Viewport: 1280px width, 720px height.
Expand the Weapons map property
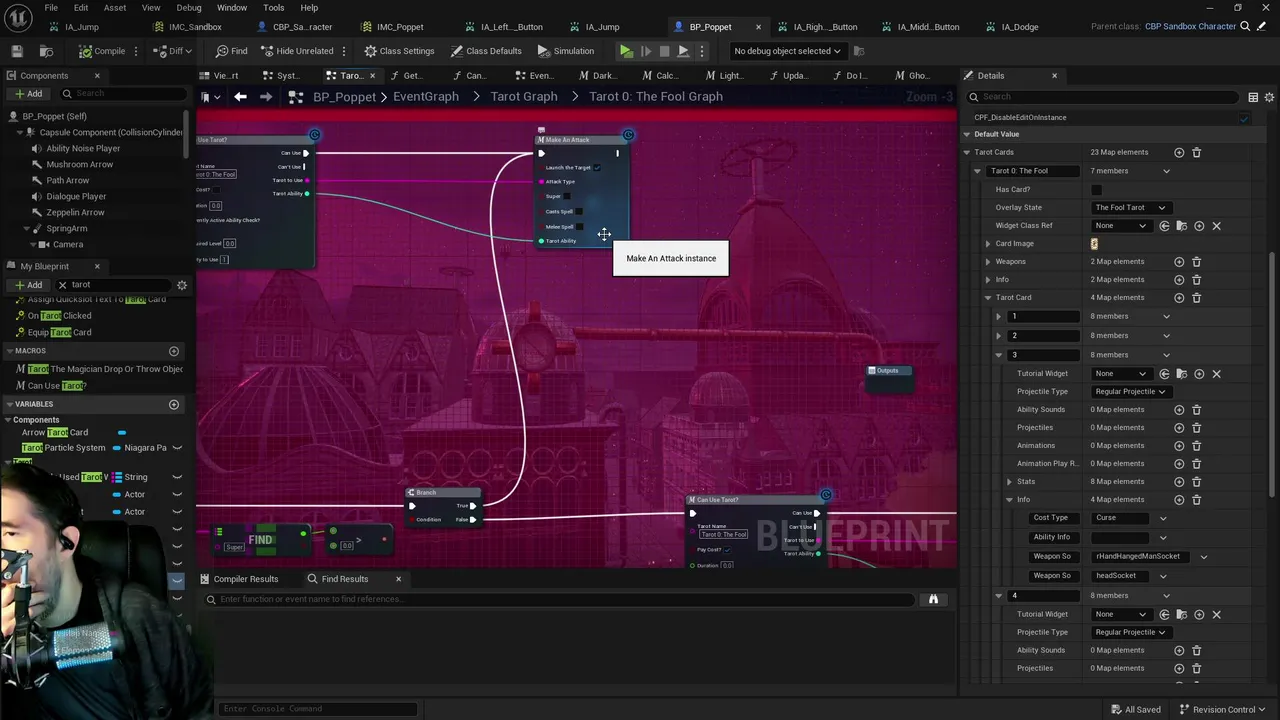[x=988, y=262]
